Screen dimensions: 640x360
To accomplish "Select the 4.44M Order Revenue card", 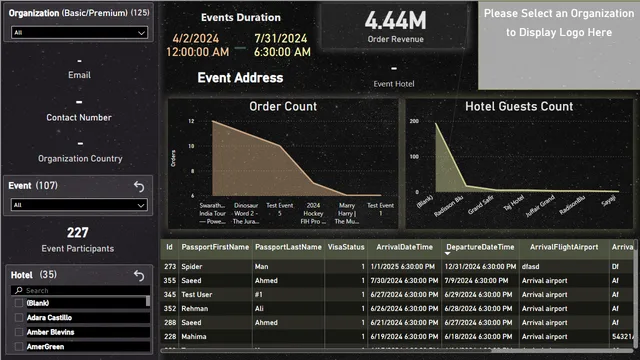I will click(x=395, y=27).
